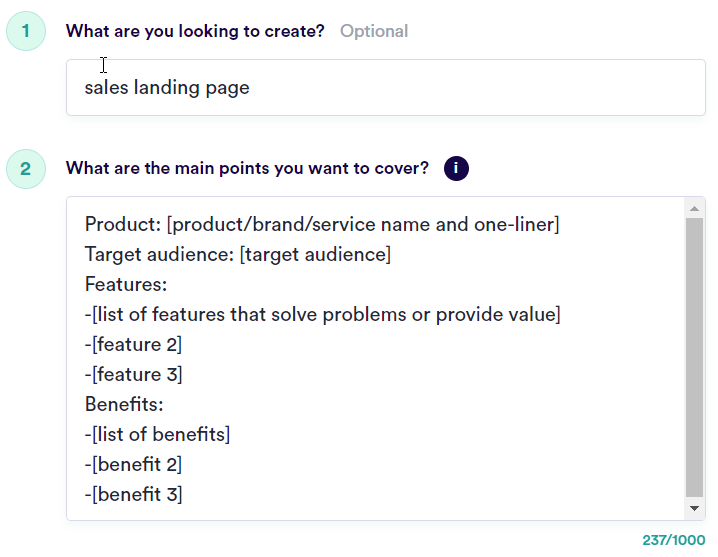The width and height of the screenshot is (718, 557).
Task: Click the '-[feature 3]' line
Action: click(x=133, y=374)
